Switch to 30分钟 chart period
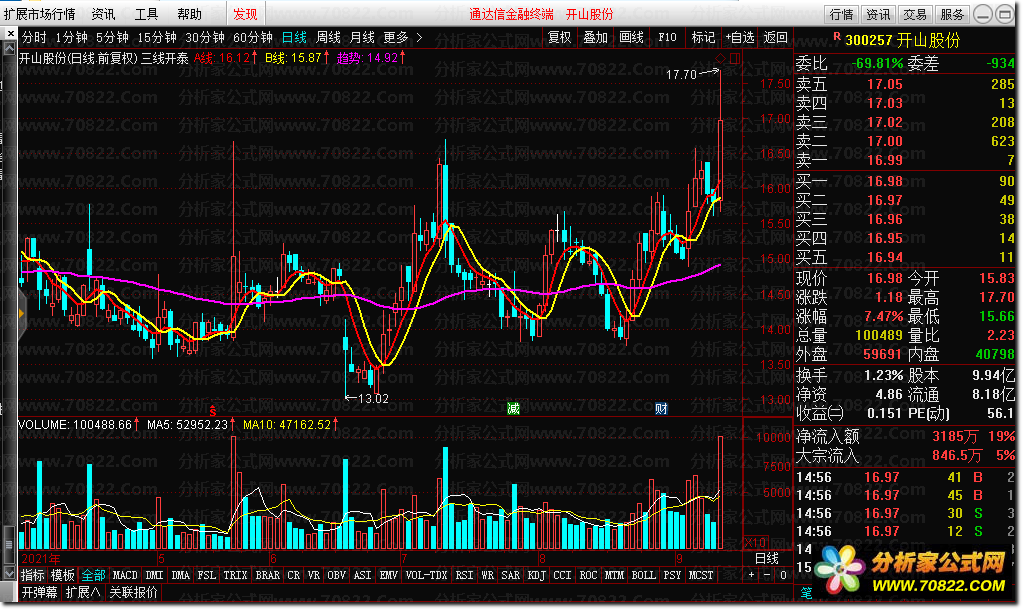Screen dimensions: 1024x610 (x=205, y=37)
